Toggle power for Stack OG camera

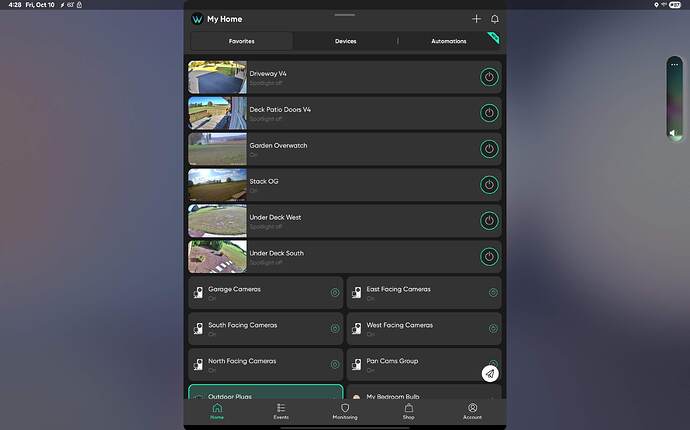(x=489, y=185)
